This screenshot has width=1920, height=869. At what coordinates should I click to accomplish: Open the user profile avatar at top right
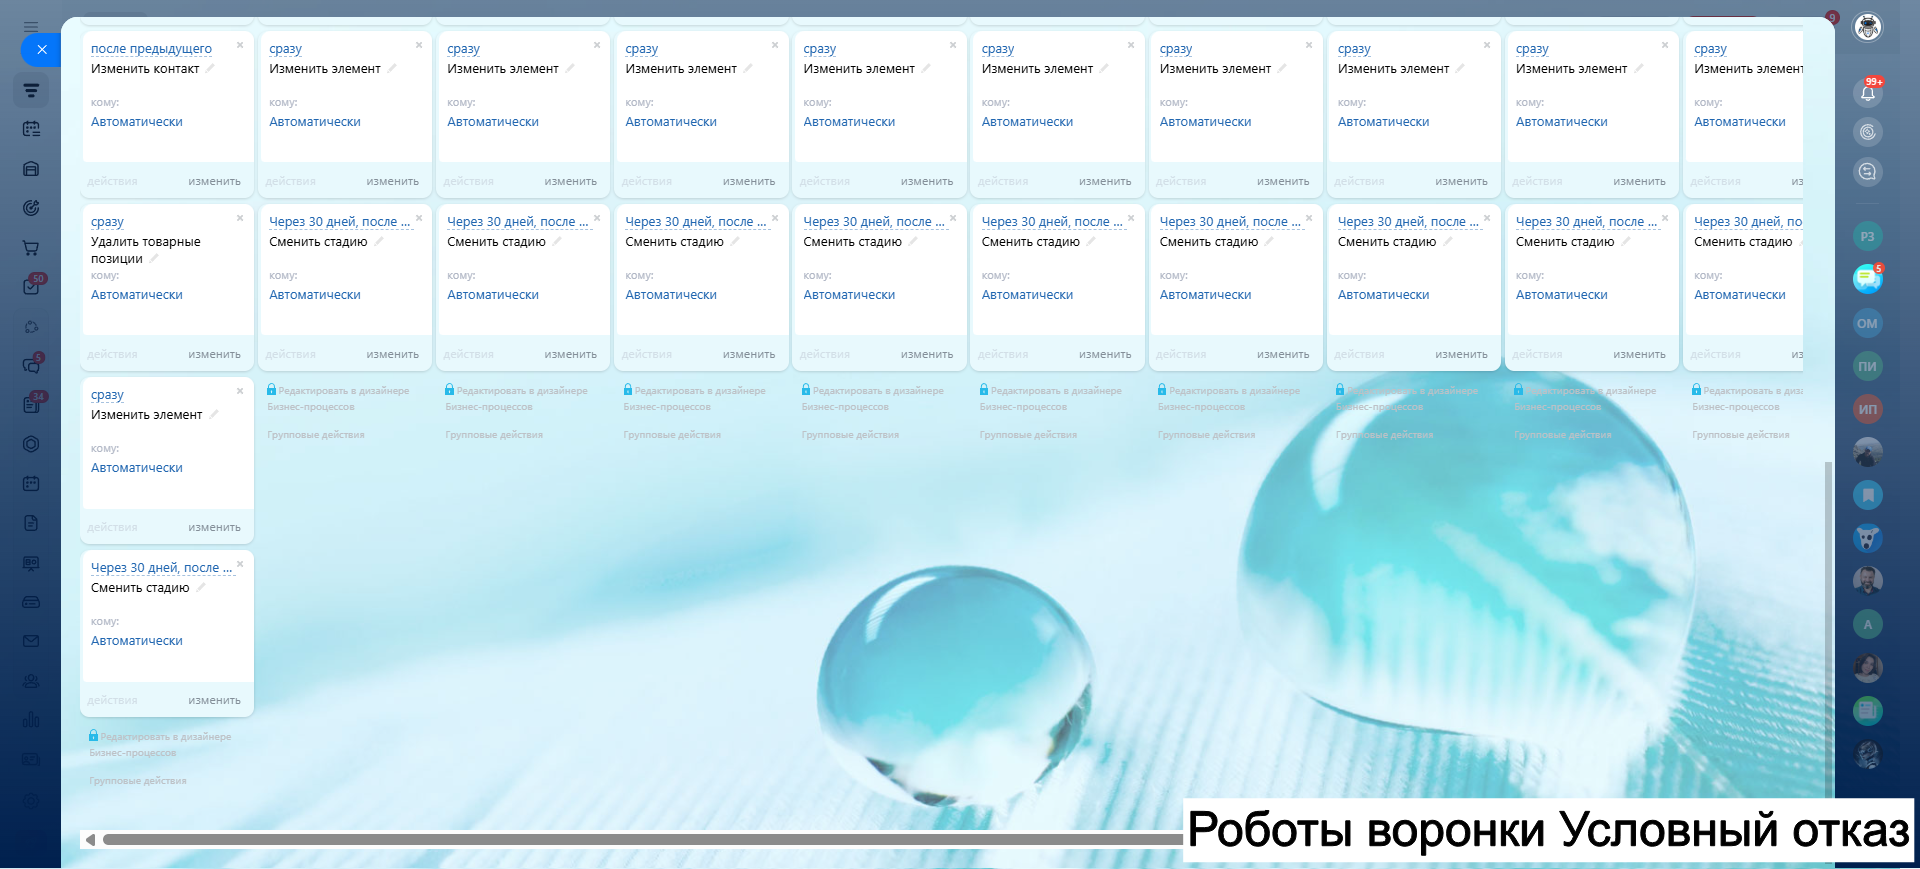click(1867, 27)
